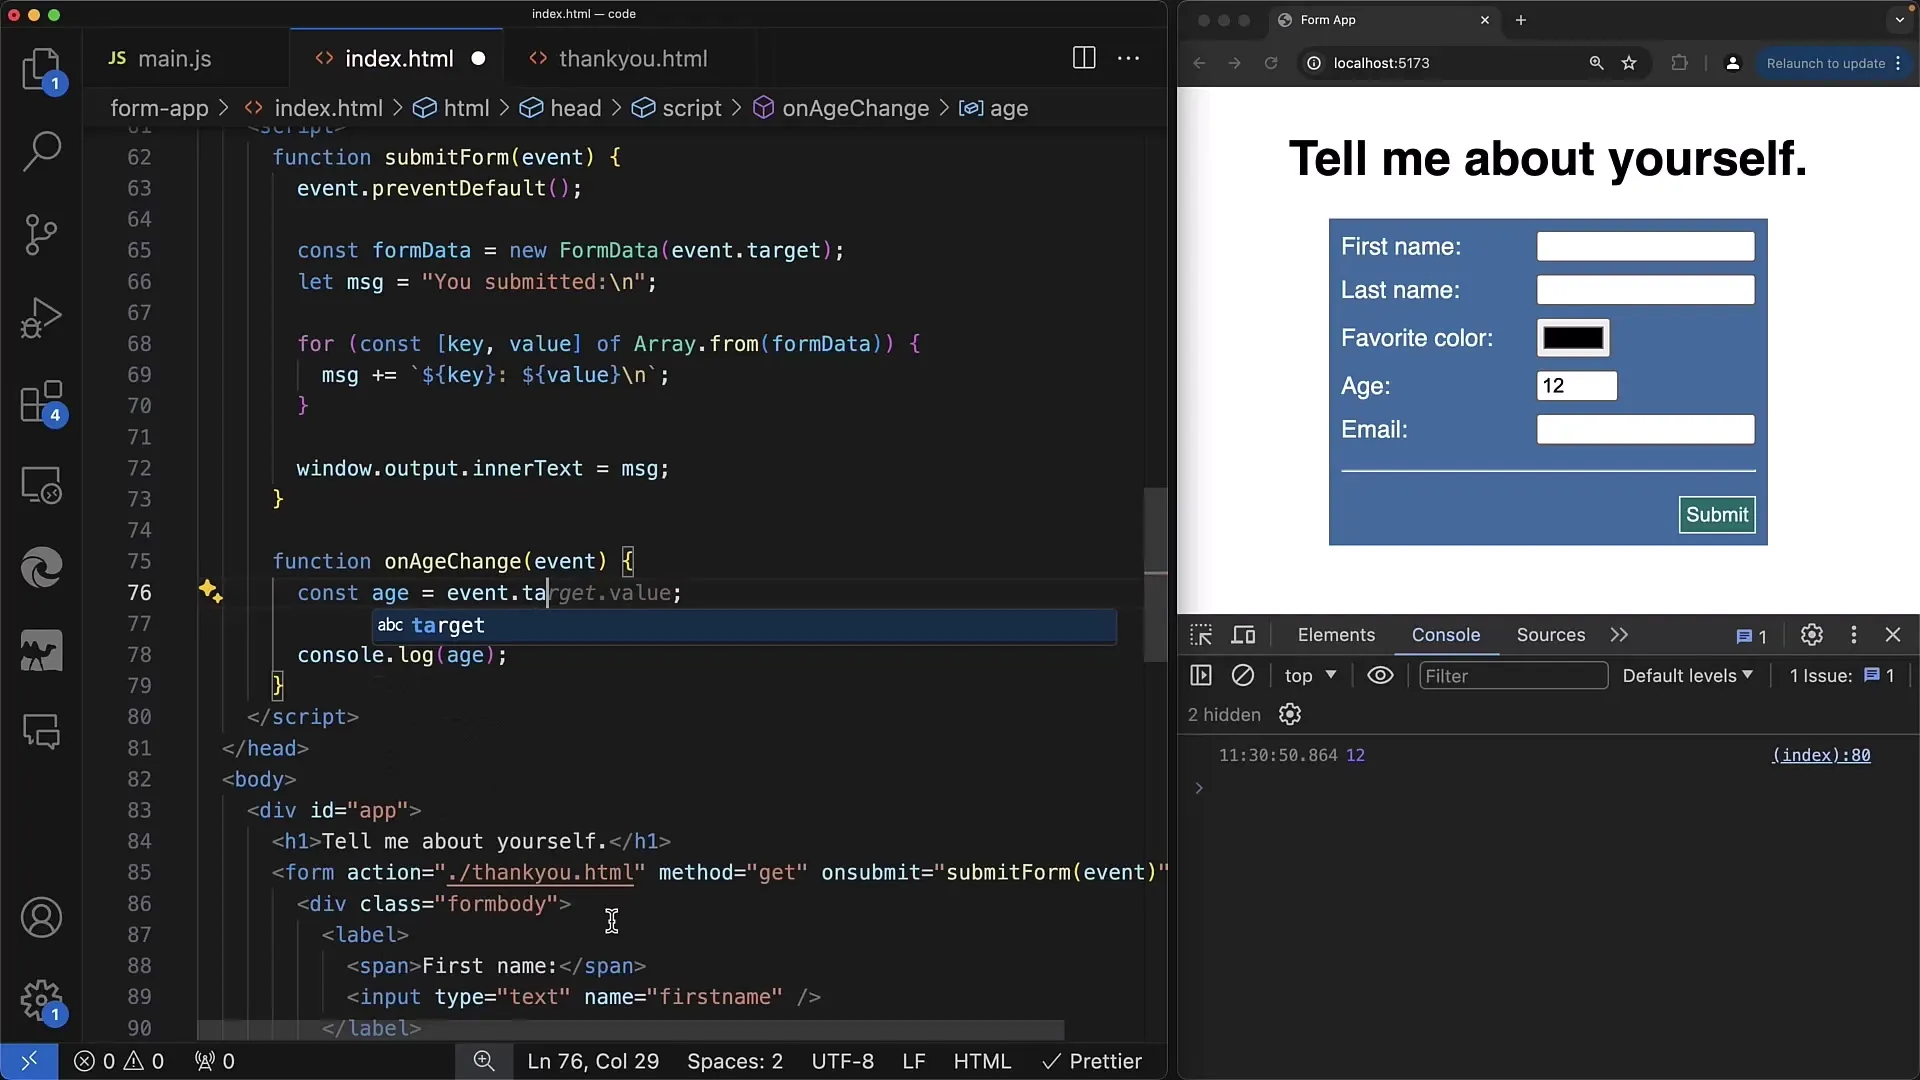This screenshot has height=1080, width=1920.
Task: Switch to the Console tab
Action: coord(1445,634)
